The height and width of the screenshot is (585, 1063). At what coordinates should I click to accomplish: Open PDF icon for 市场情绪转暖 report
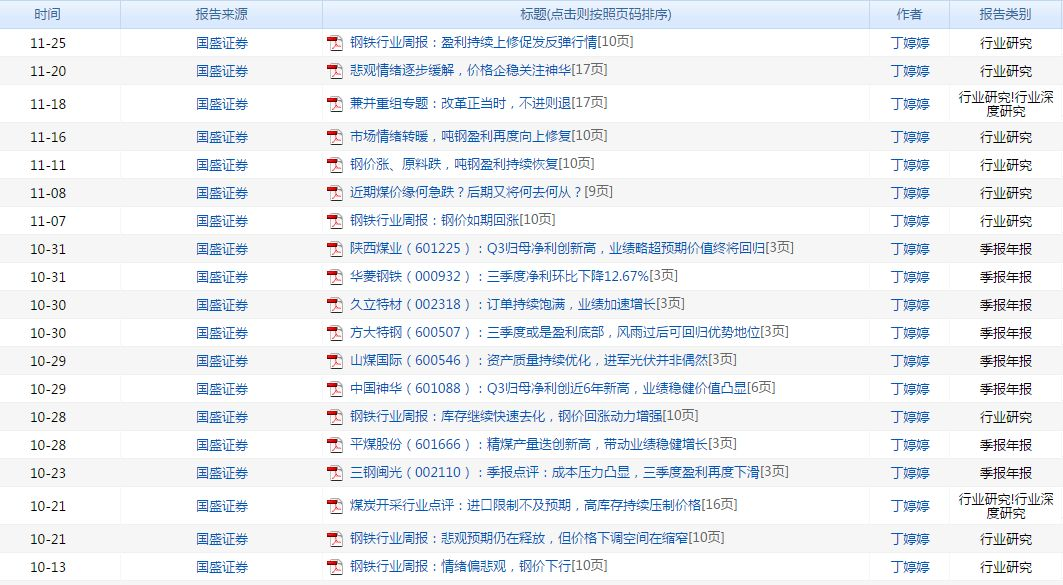(335, 138)
